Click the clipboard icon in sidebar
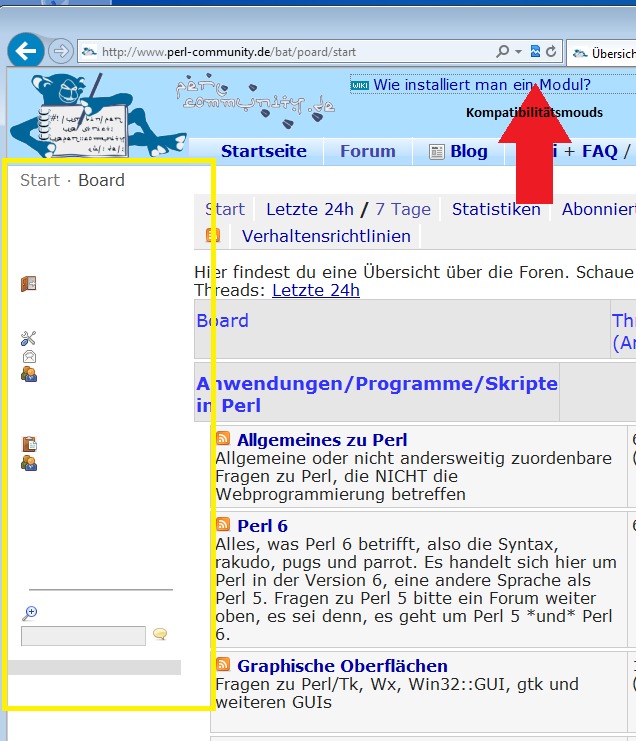 tap(29, 444)
